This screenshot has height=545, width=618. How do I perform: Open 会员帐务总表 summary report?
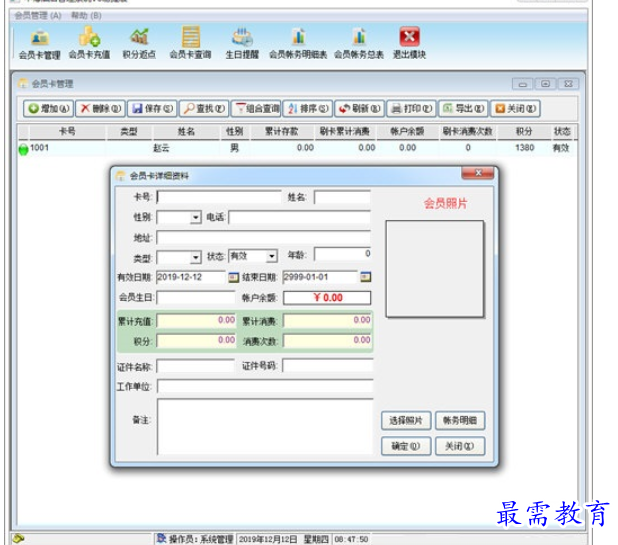(x=358, y=43)
